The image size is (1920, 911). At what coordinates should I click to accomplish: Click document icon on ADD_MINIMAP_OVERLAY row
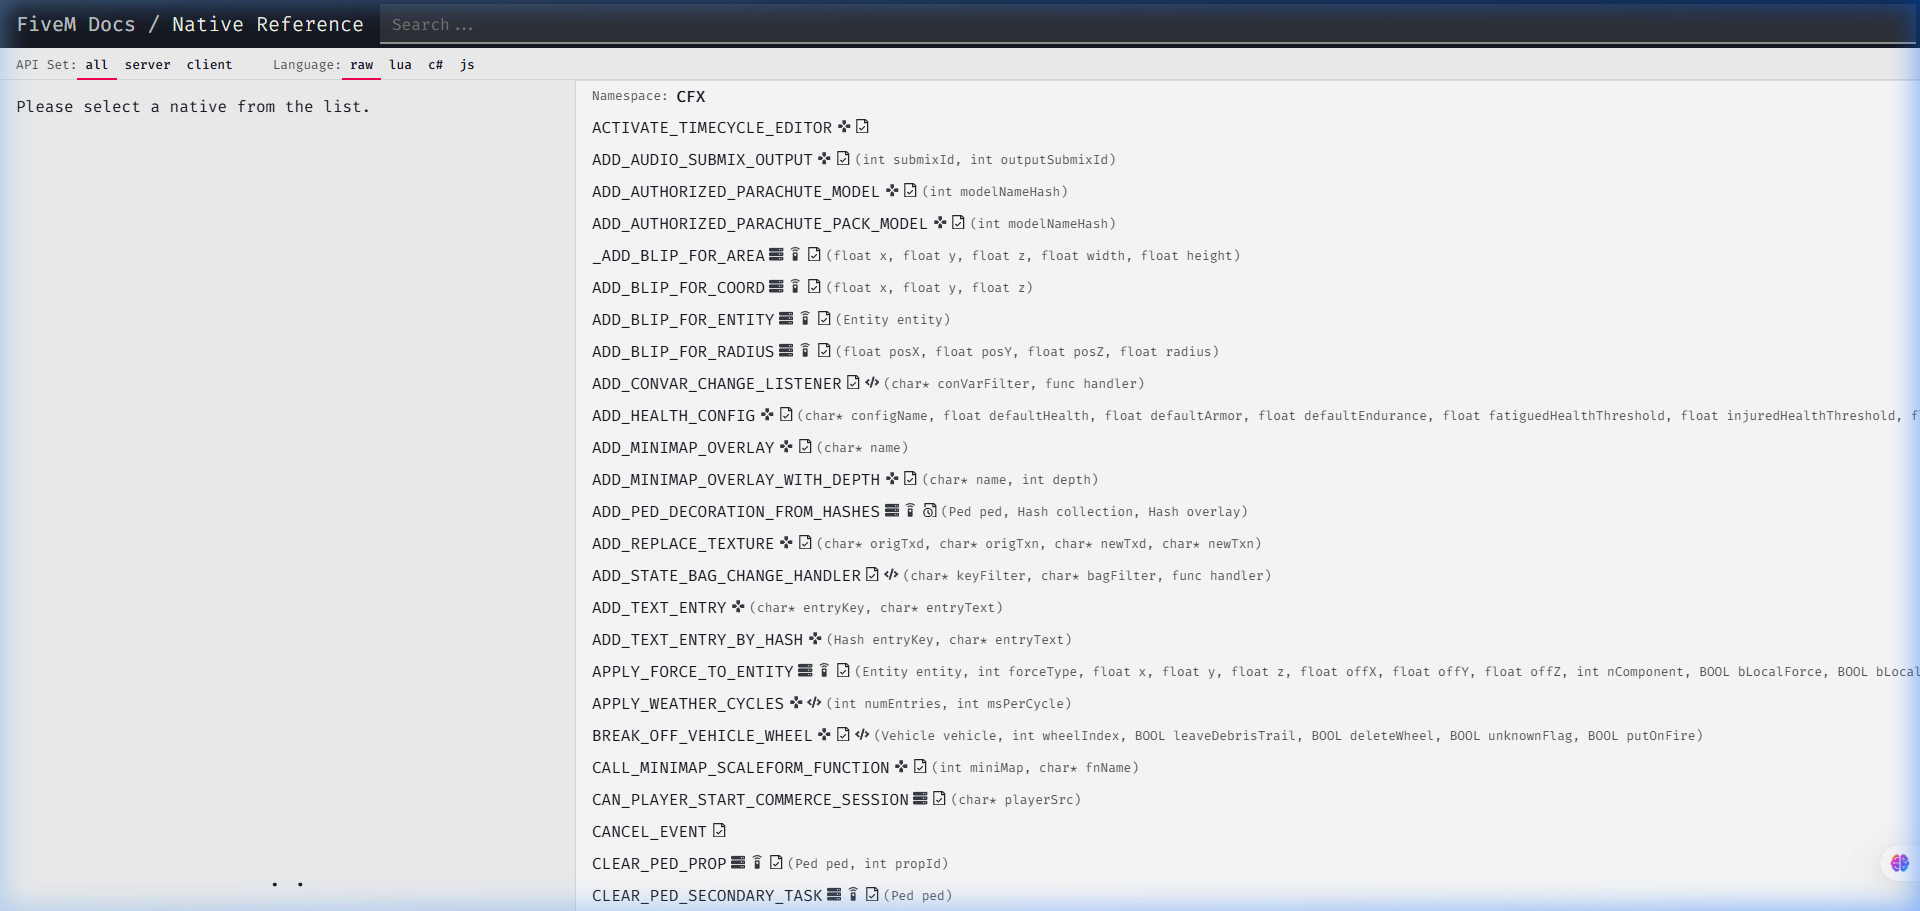pyautogui.click(x=805, y=447)
